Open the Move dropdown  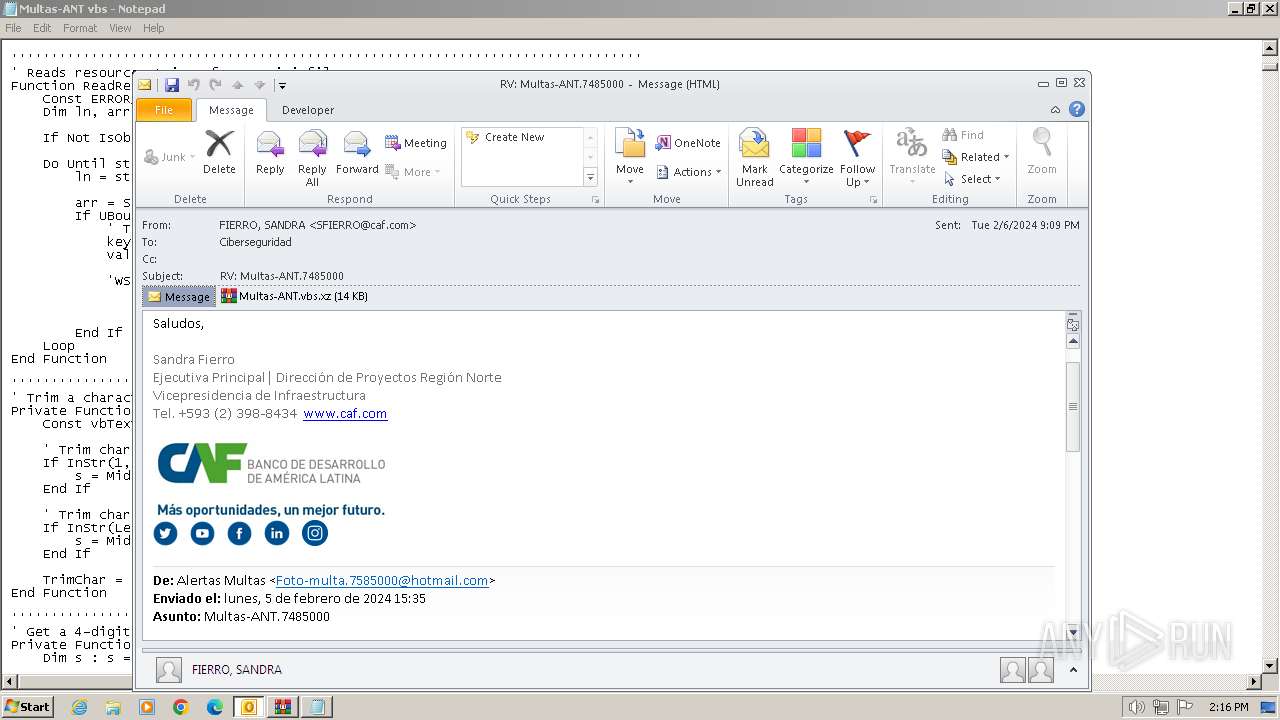(x=629, y=156)
